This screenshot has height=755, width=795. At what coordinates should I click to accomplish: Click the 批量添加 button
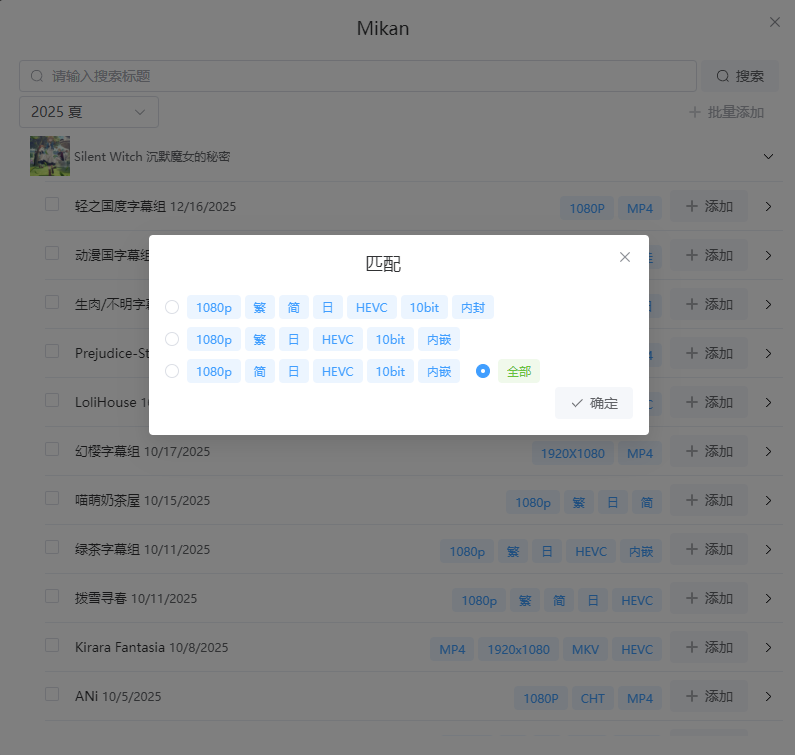[726, 112]
